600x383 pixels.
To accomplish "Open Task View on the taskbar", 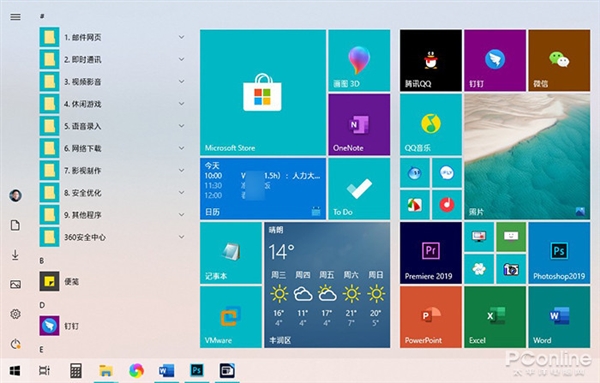I will point(45,370).
